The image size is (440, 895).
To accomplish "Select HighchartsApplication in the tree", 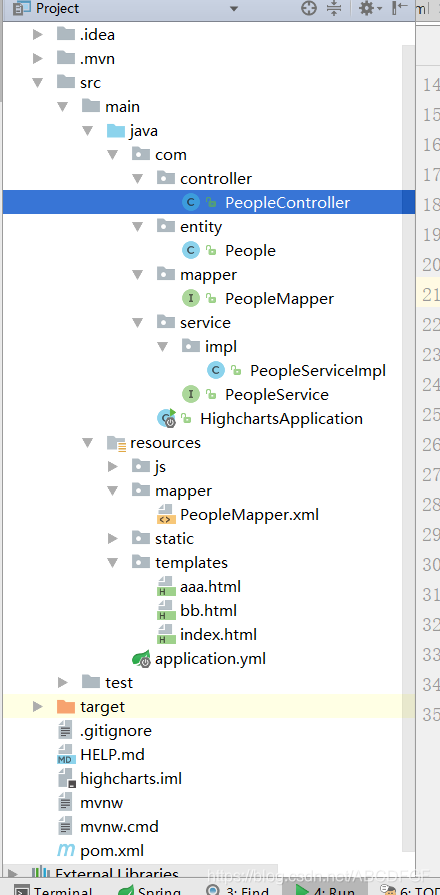I will (281, 418).
